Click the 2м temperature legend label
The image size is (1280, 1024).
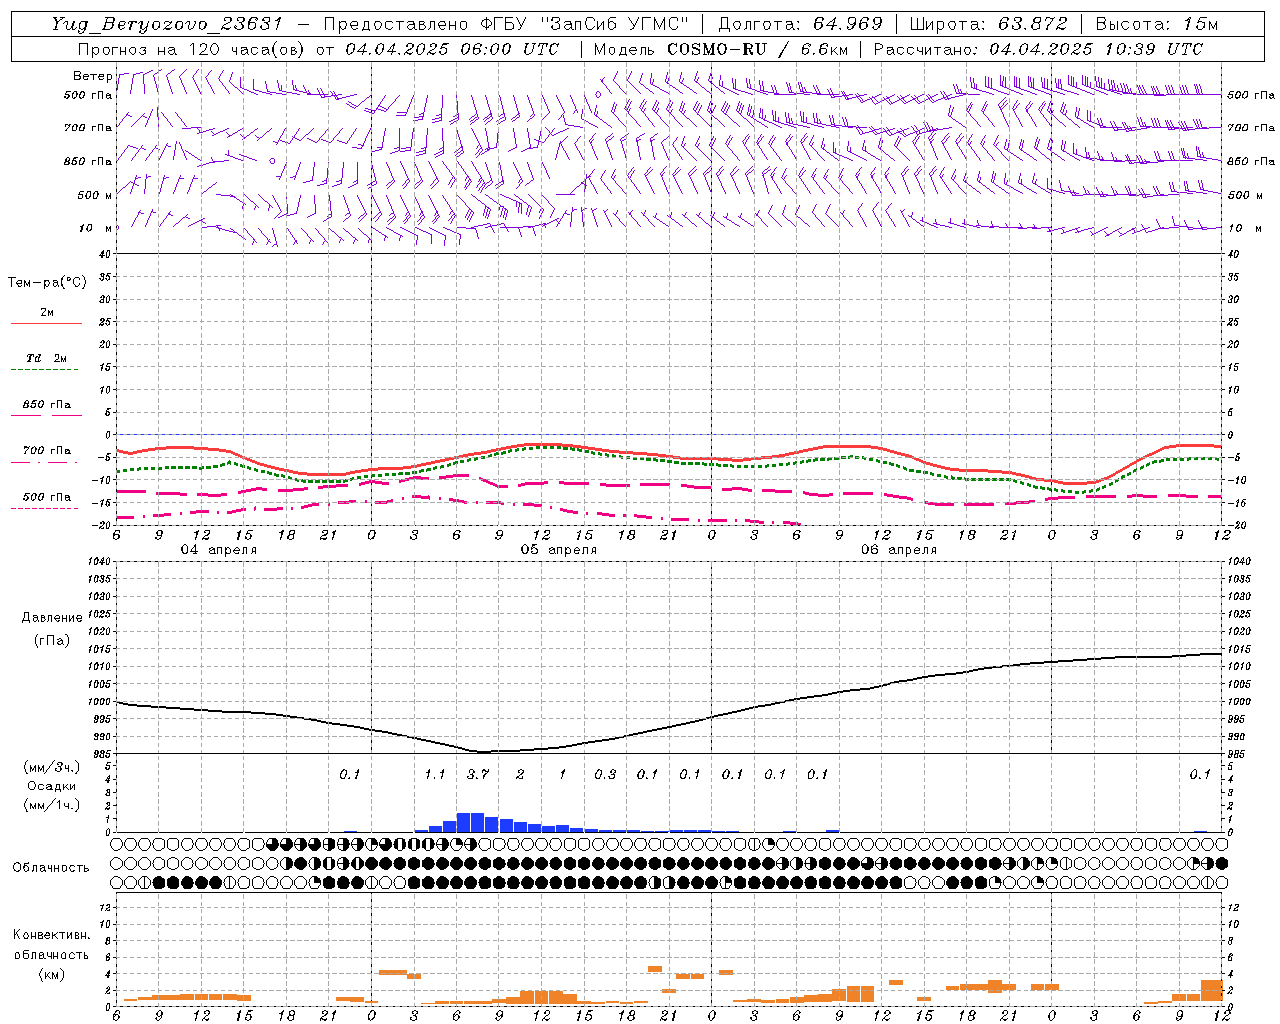pos(47,312)
